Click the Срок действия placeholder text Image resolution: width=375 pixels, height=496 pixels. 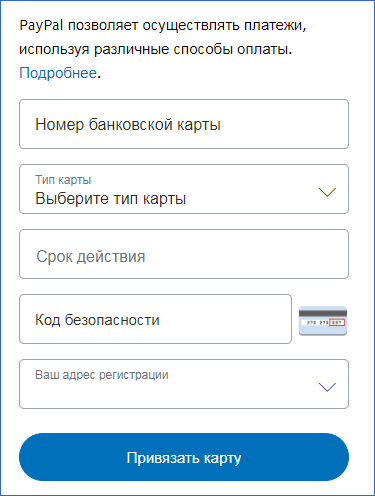[x=91, y=257]
